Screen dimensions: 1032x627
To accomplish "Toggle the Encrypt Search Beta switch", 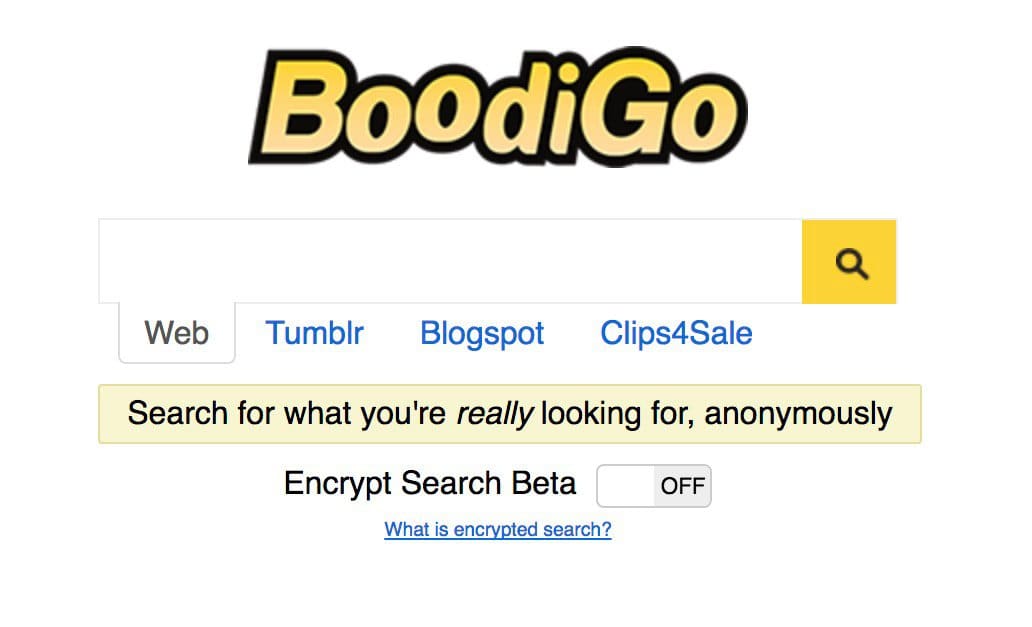I will [653, 486].
